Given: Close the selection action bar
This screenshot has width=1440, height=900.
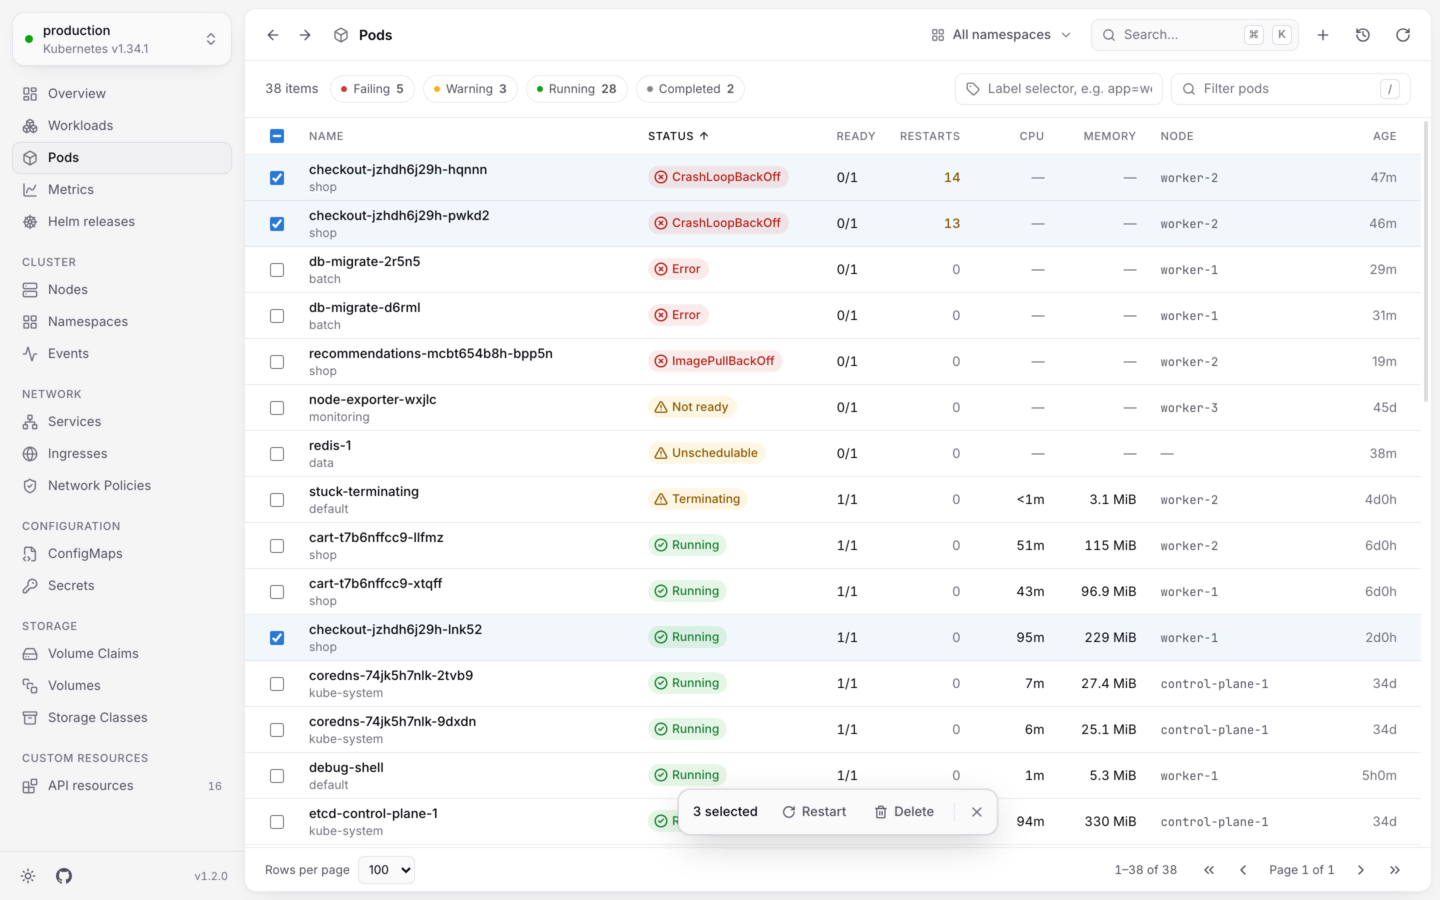Looking at the screenshot, I should pos(977,812).
